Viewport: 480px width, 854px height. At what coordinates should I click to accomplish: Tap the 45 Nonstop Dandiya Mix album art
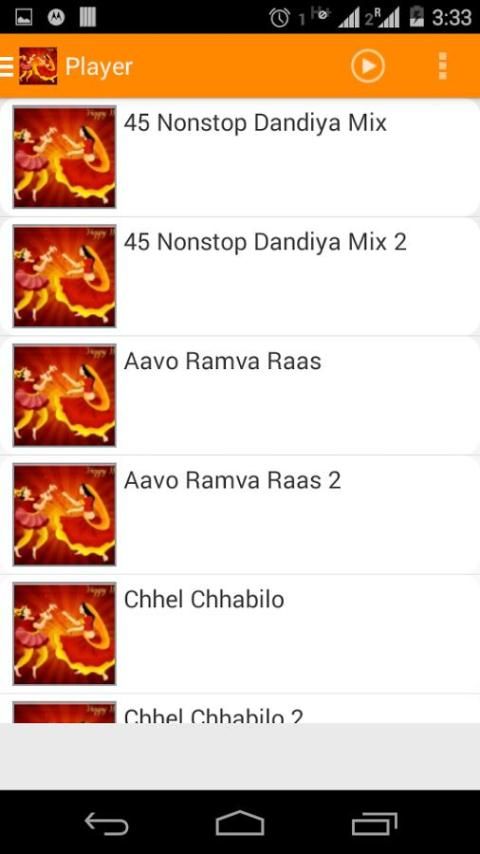pyautogui.click(x=64, y=157)
